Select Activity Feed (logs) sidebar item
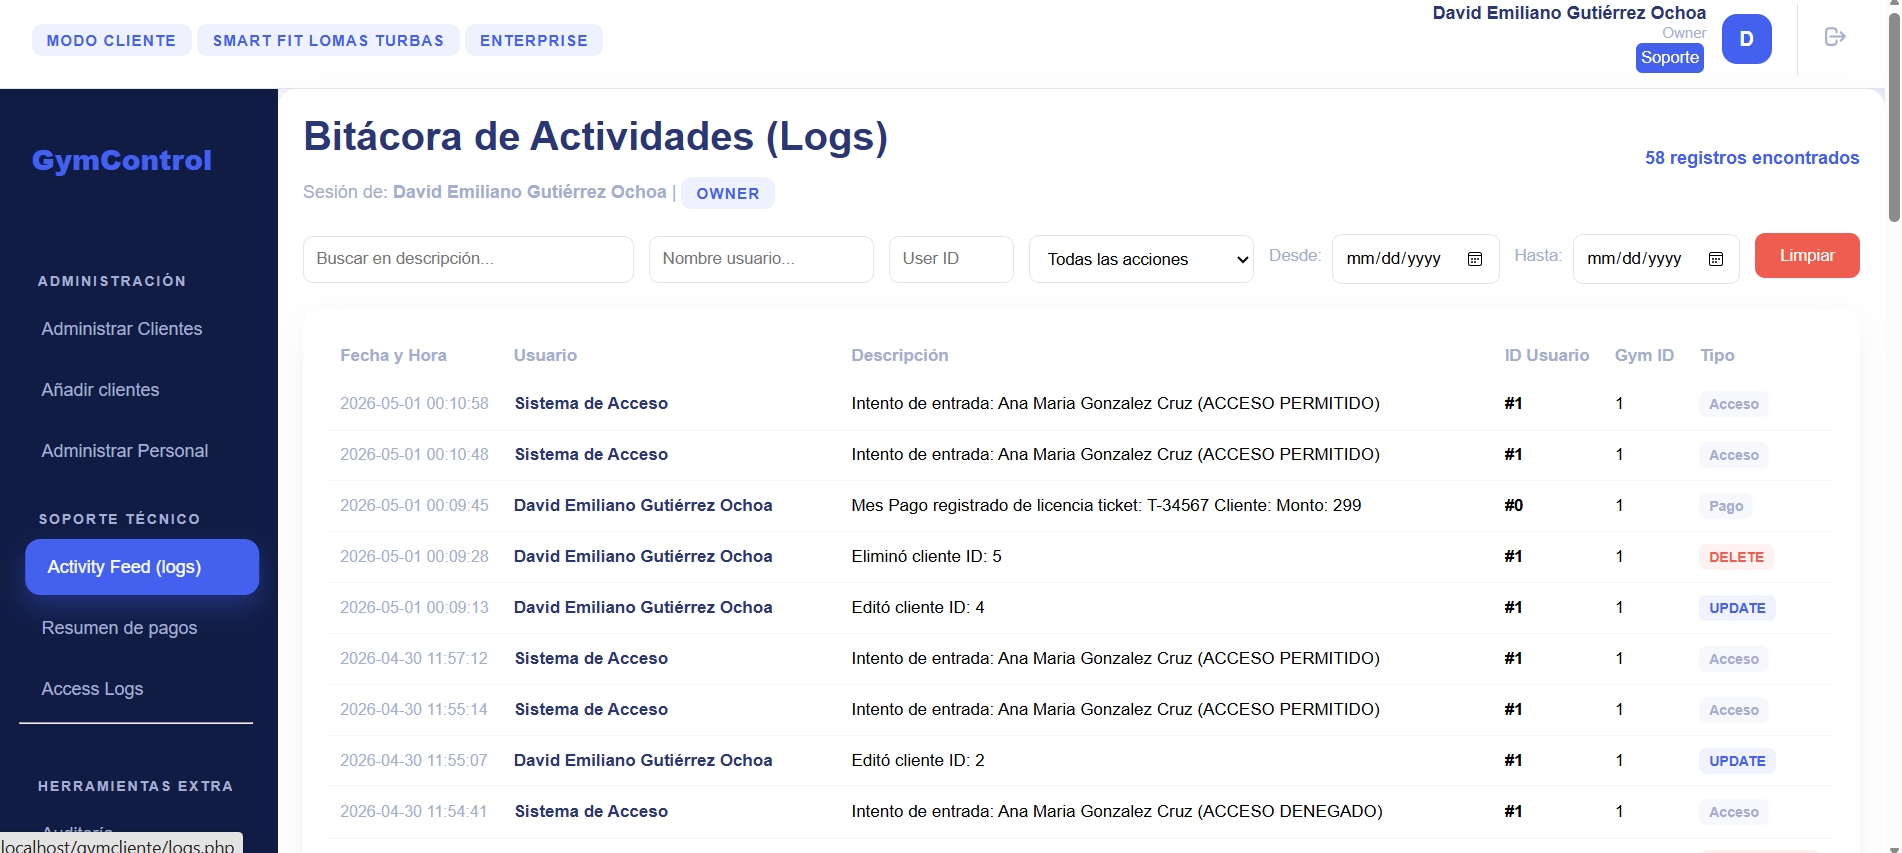The image size is (1902, 853). (x=142, y=567)
